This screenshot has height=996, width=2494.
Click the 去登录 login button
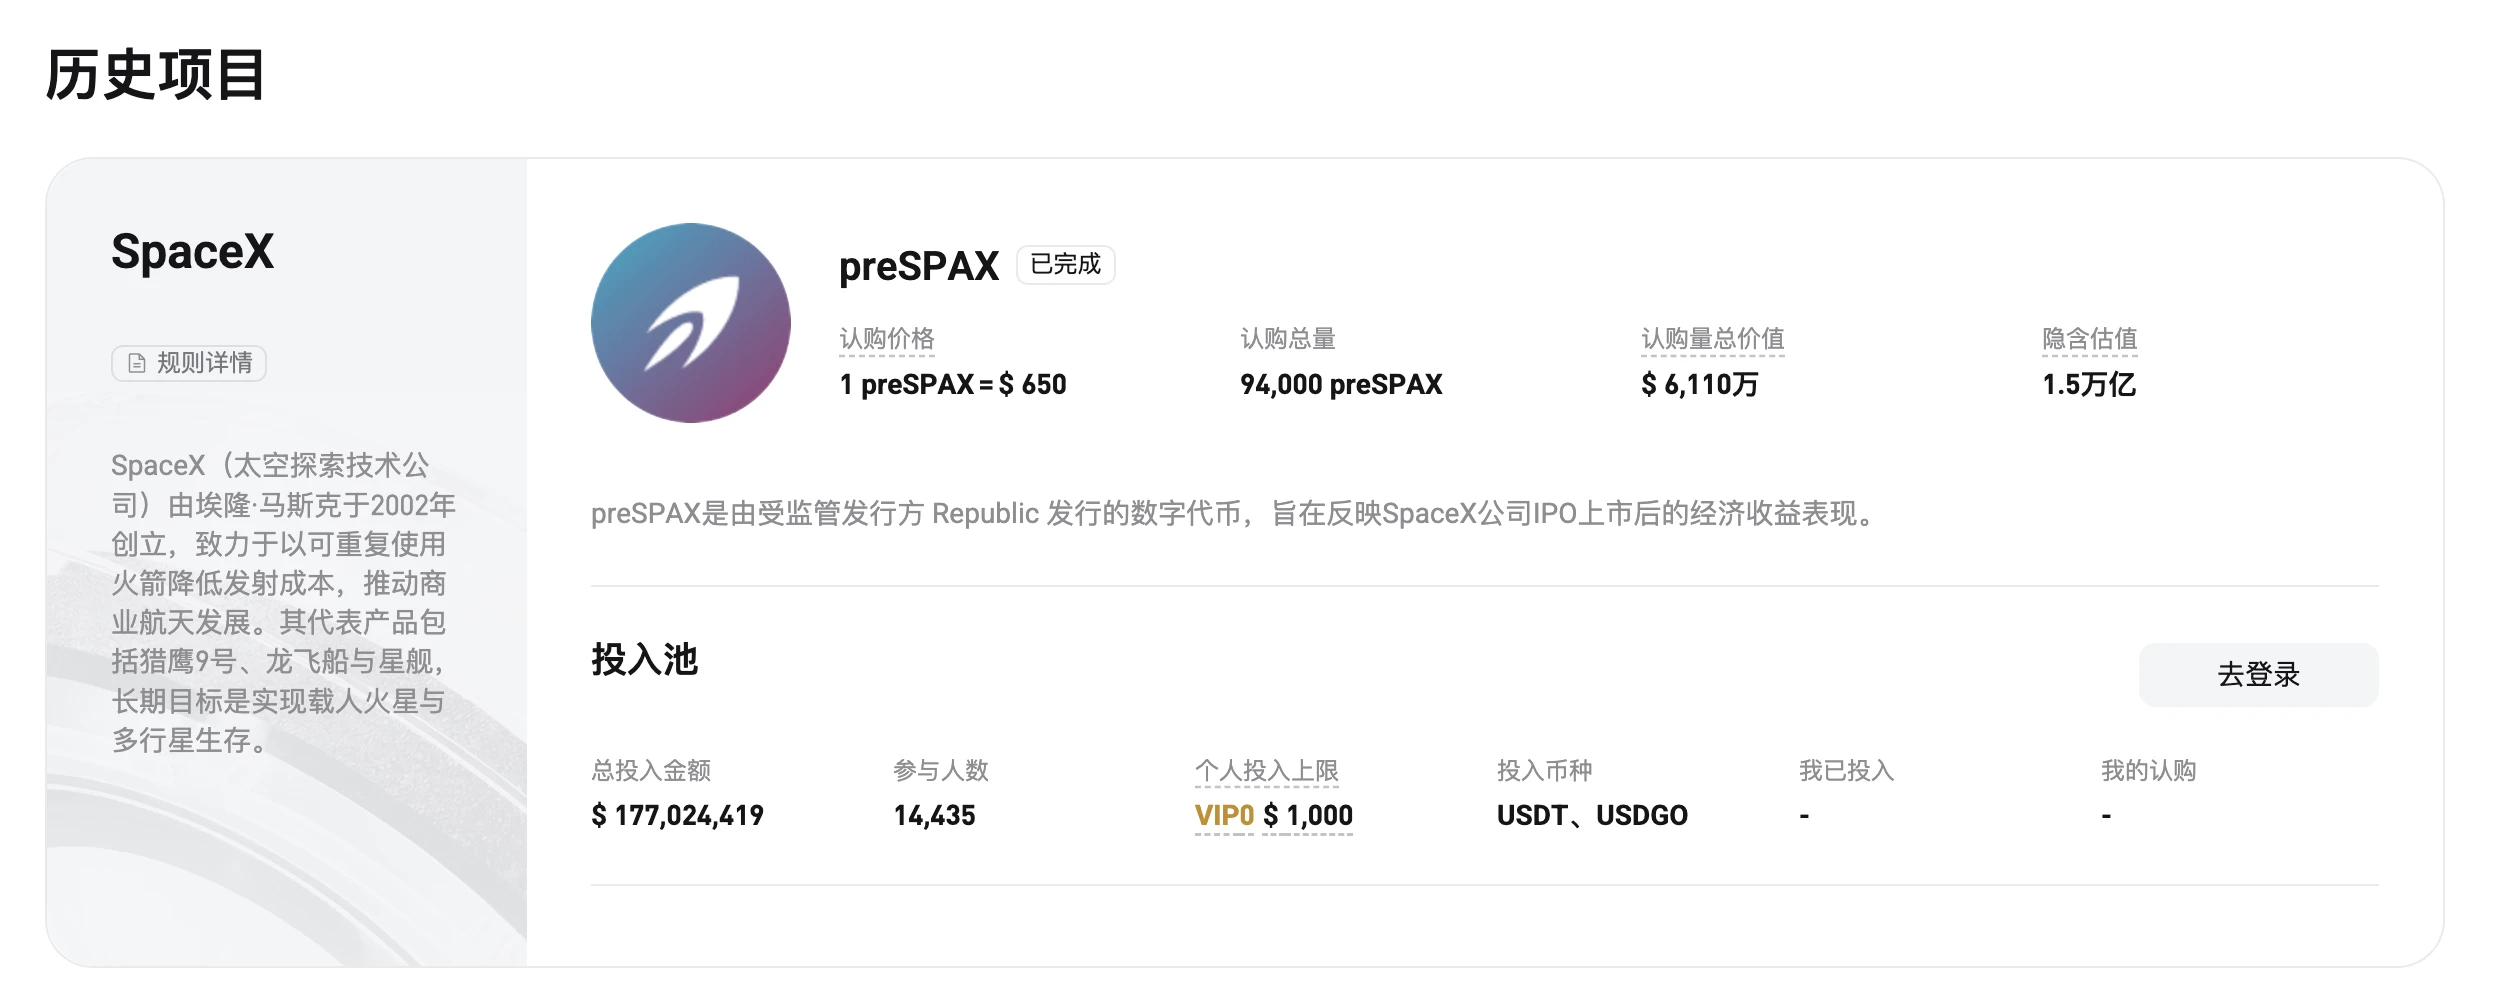click(2257, 676)
